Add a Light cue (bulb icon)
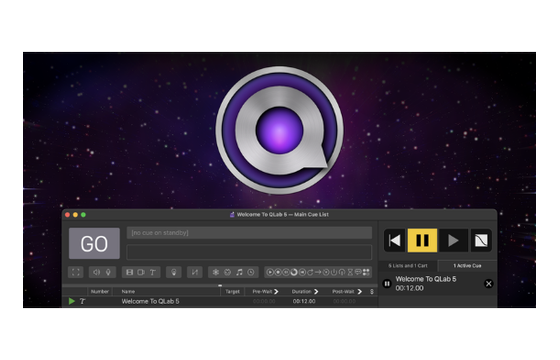The width and height of the screenshot is (560, 360). click(174, 272)
